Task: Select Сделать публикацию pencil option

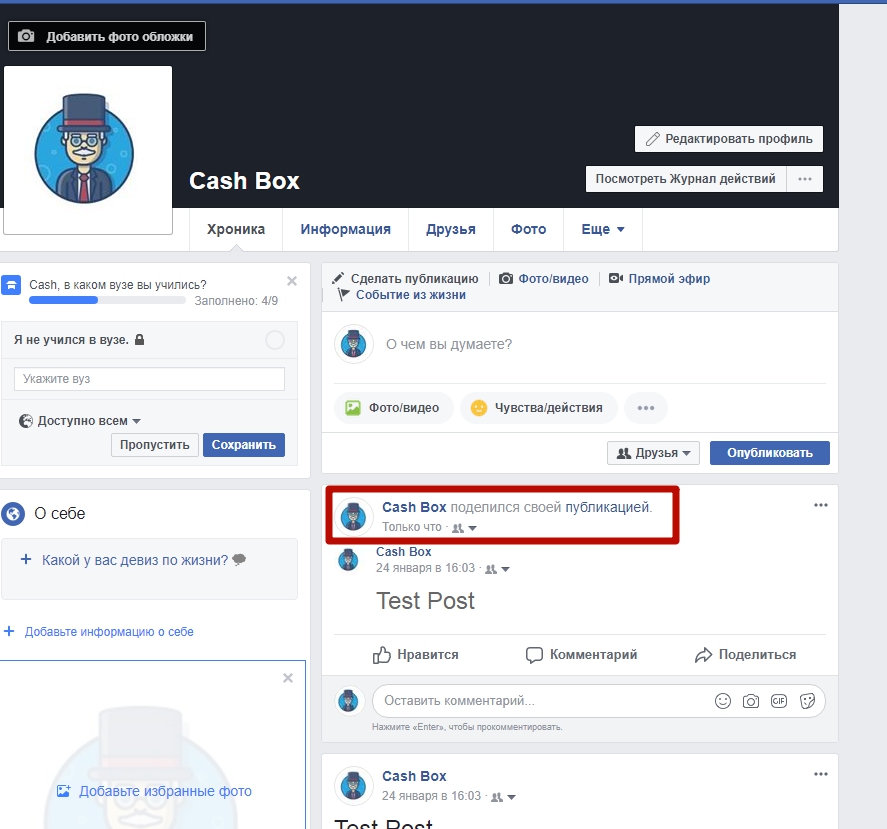Action: pyautogui.click(x=405, y=278)
